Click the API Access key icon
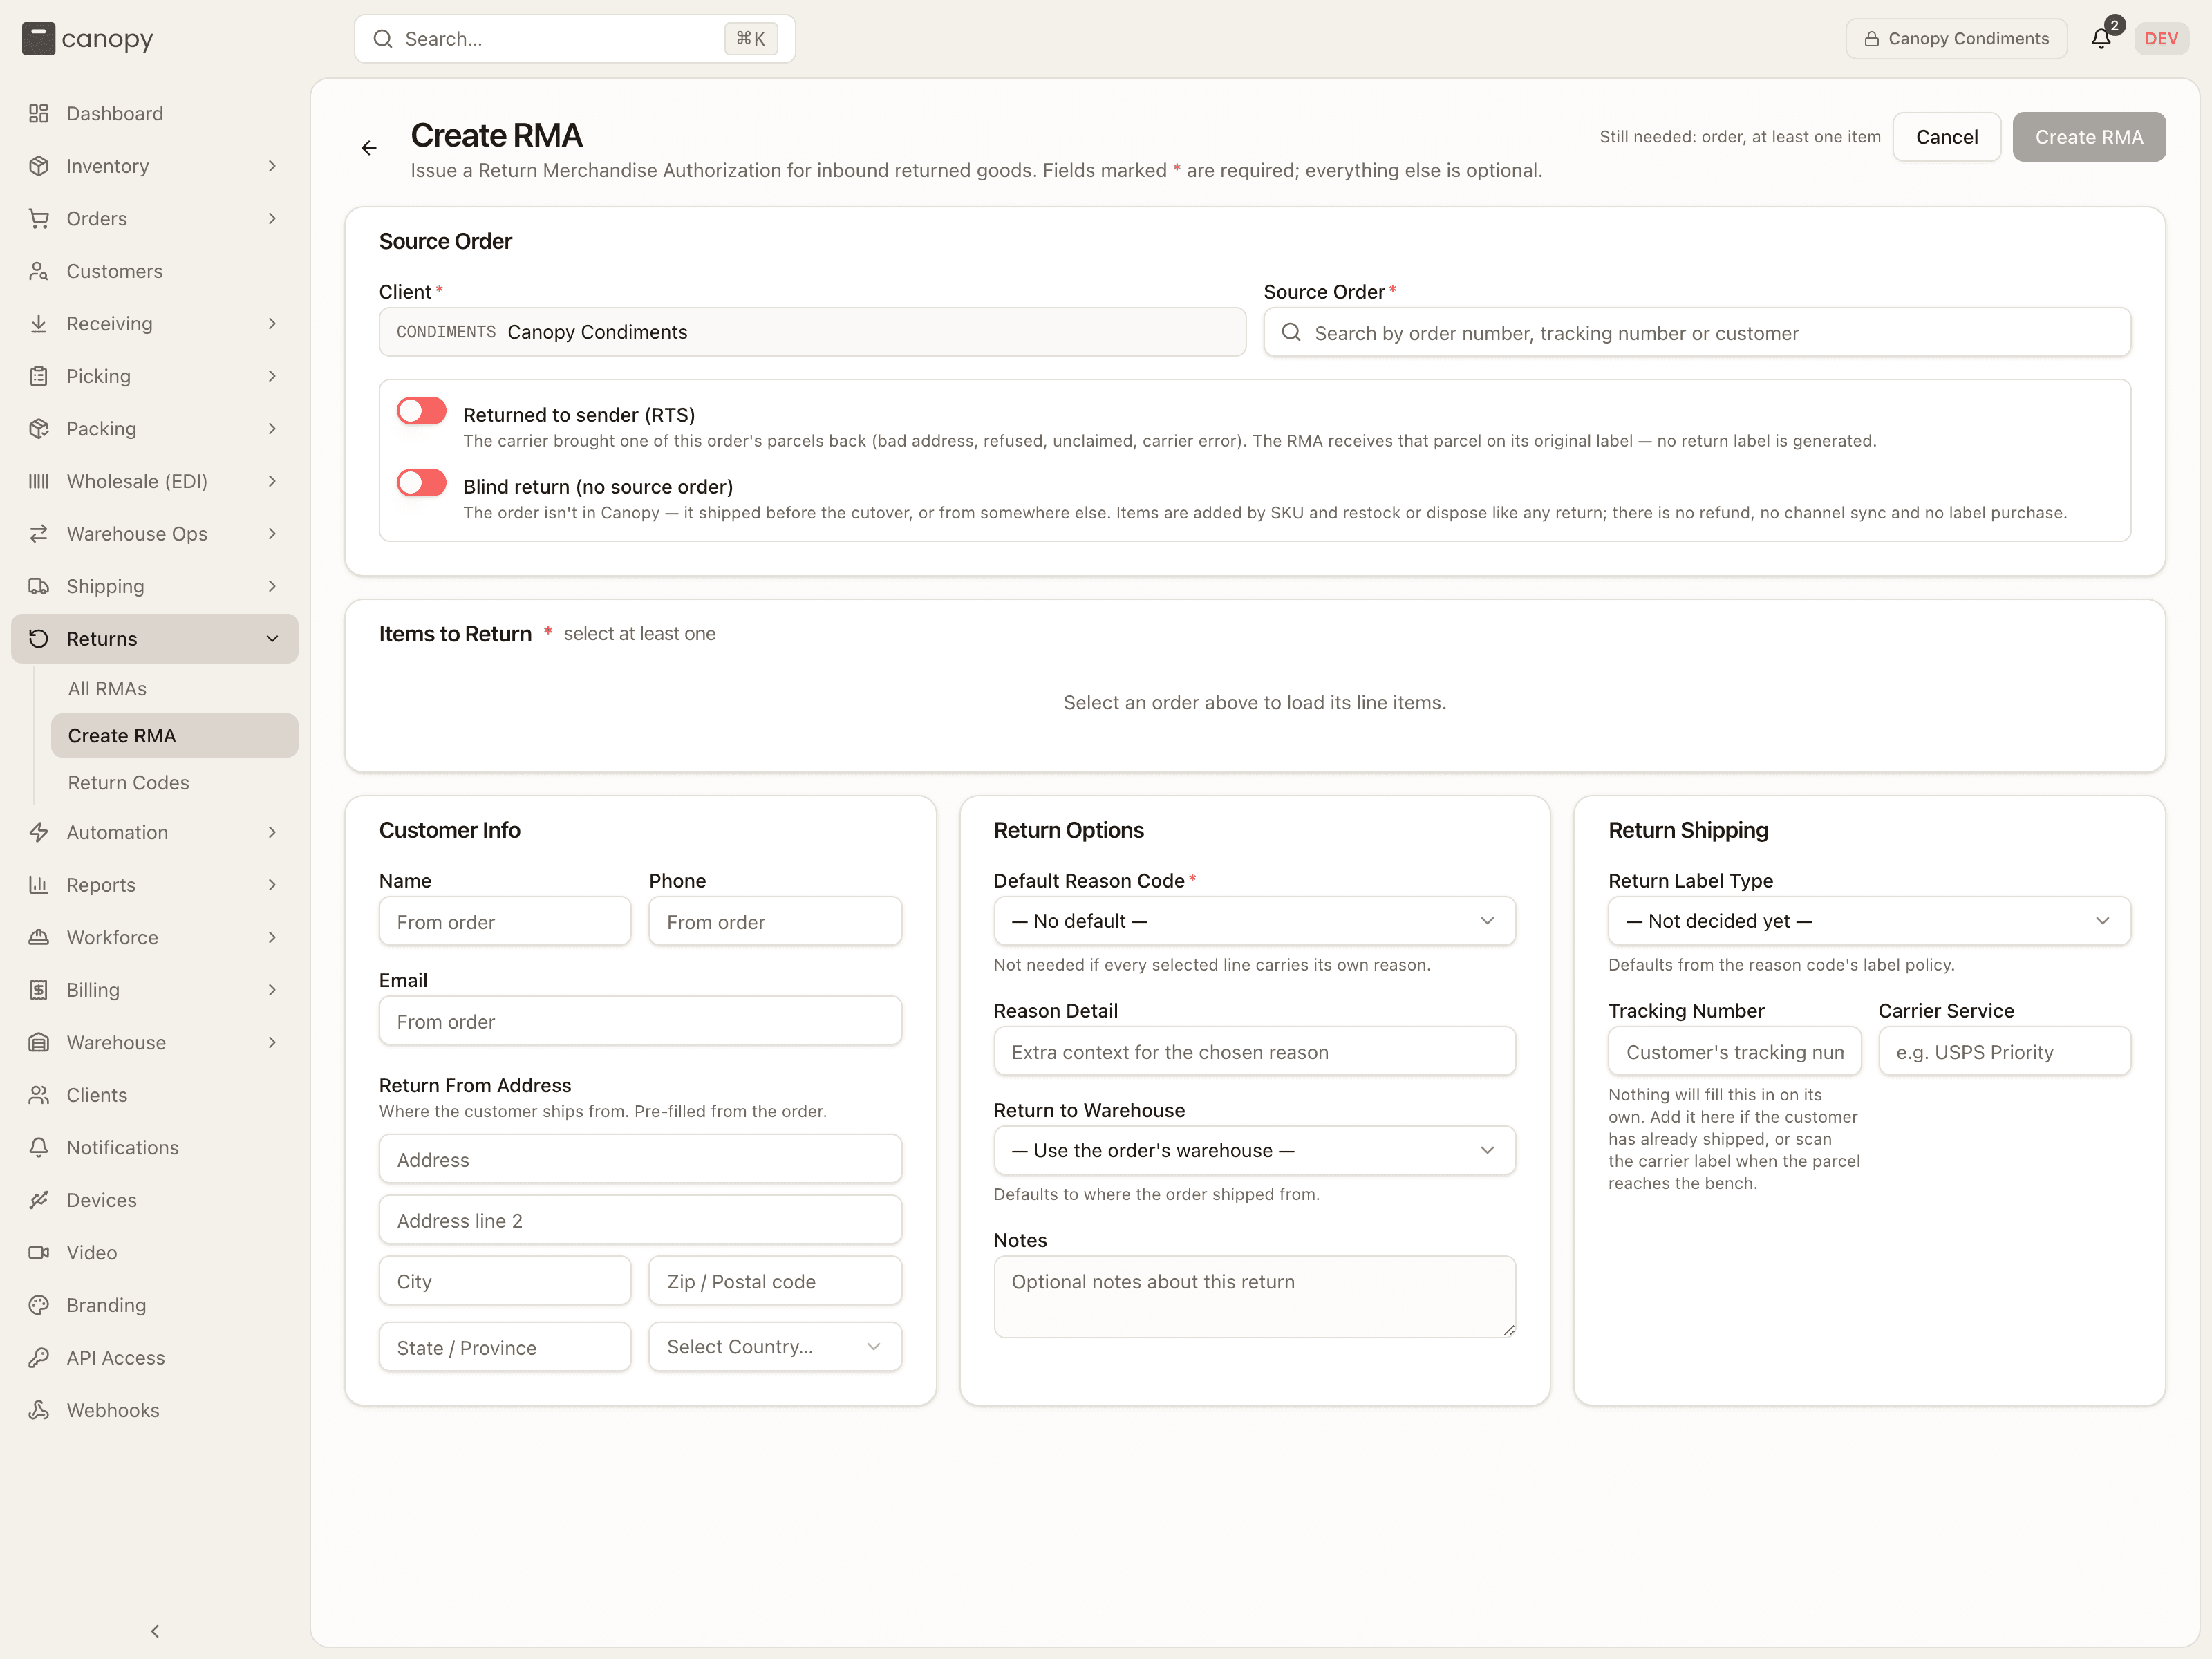This screenshot has width=2212, height=1659. (x=39, y=1357)
